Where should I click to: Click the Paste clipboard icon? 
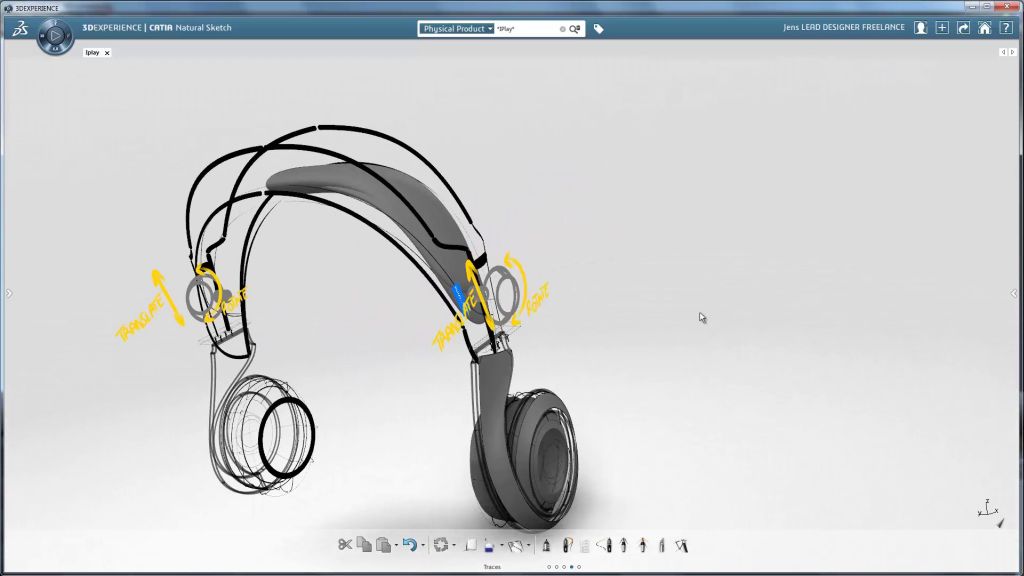tap(383, 545)
